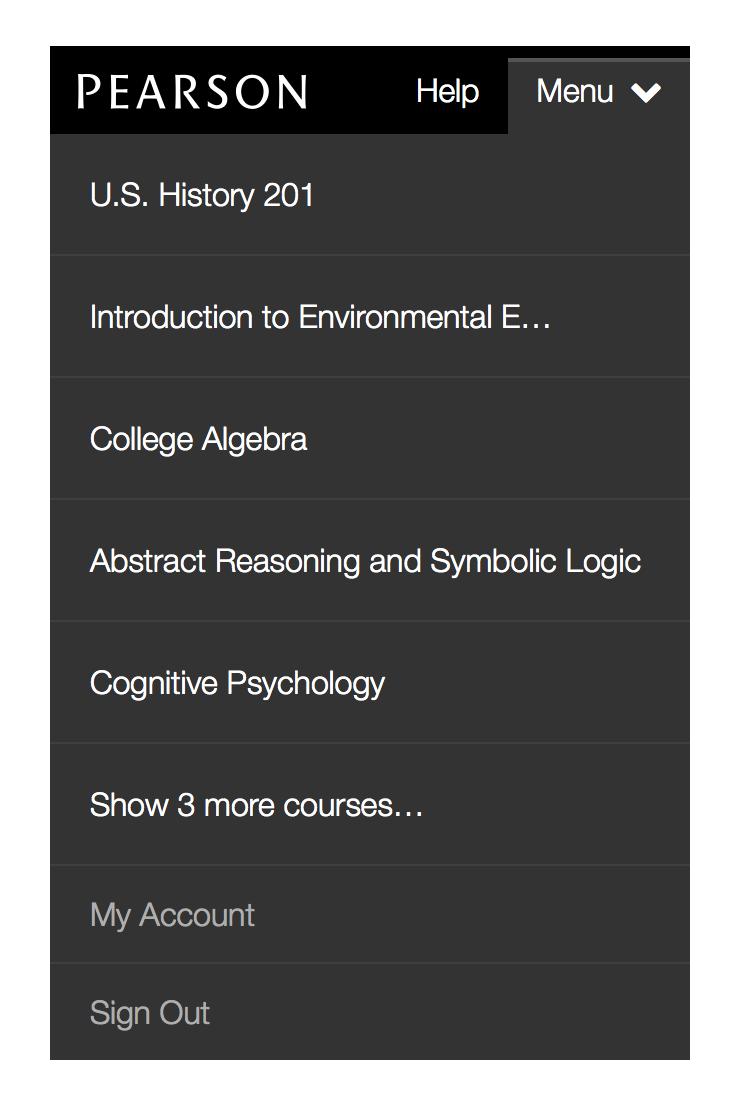
Task: Return home via the PEARSON wordmark
Action: (192, 92)
